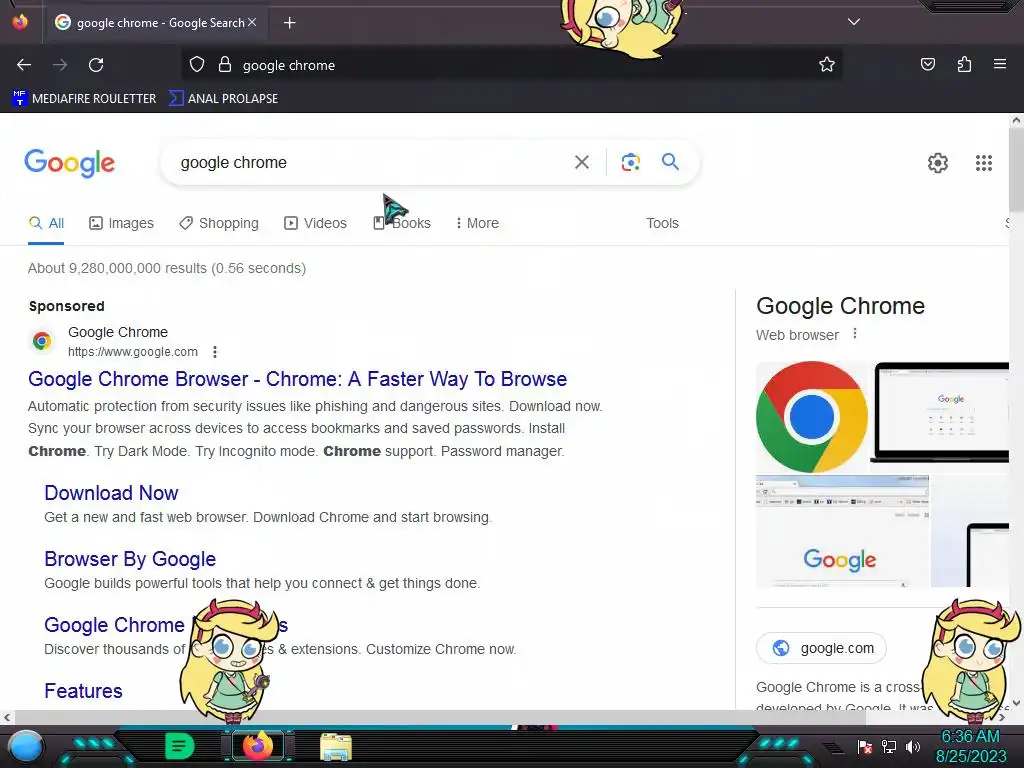Open the Action Center flag icon
The width and height of the screenshot is (1024, 768).
coord(865,746)
